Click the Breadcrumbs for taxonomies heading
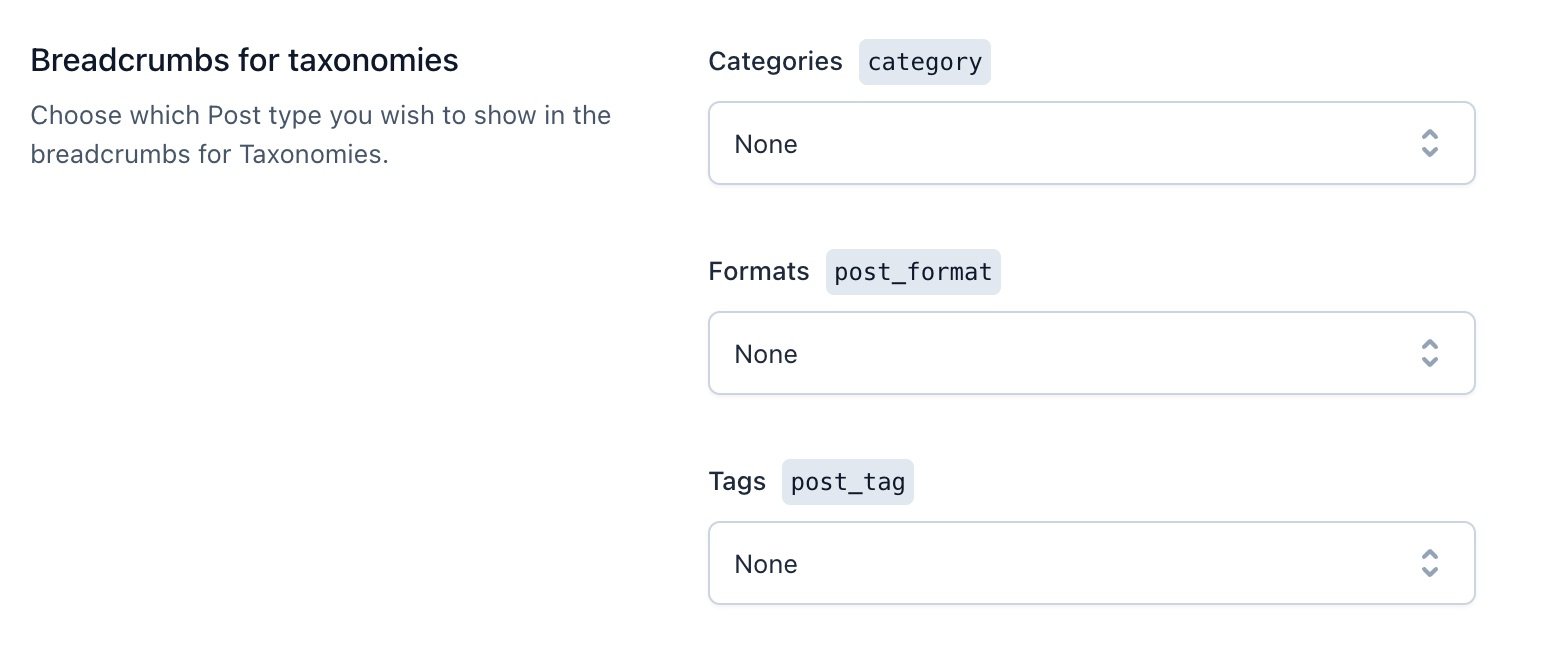The height and width of the screenshot is (654, 1542). click(x=245, y=60)
